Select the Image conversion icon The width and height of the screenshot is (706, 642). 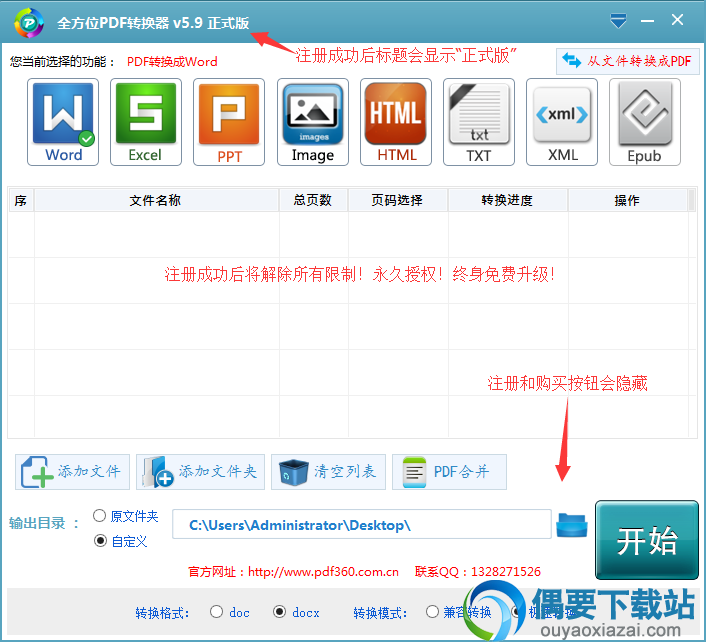tap(313, 122)
